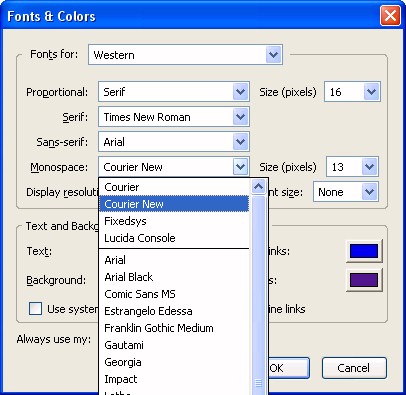This screenshot has width=406, height=395.
Task: Click the purple visited links color swatch
Action: pyautogui.click(x=364, y=280)
